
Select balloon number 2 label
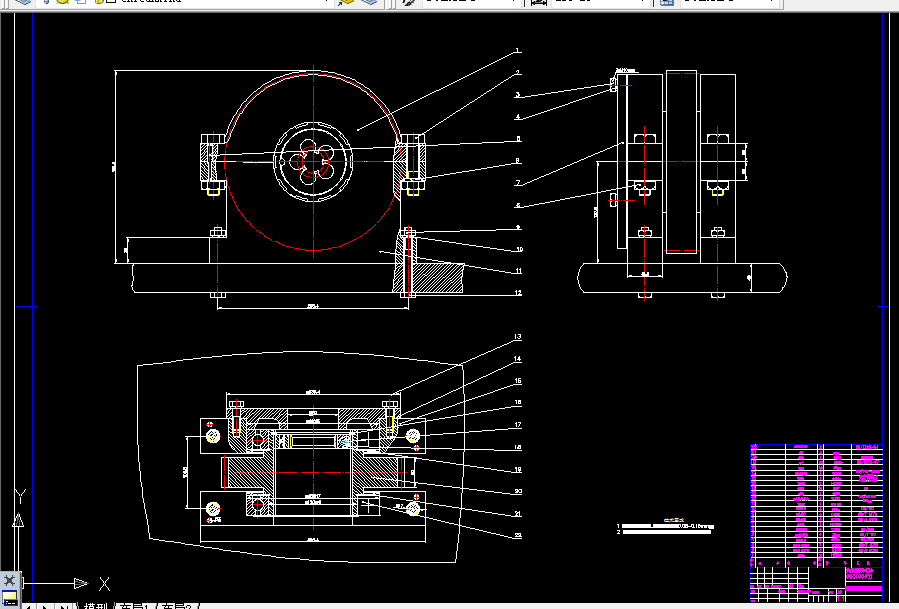click(518, 73)
